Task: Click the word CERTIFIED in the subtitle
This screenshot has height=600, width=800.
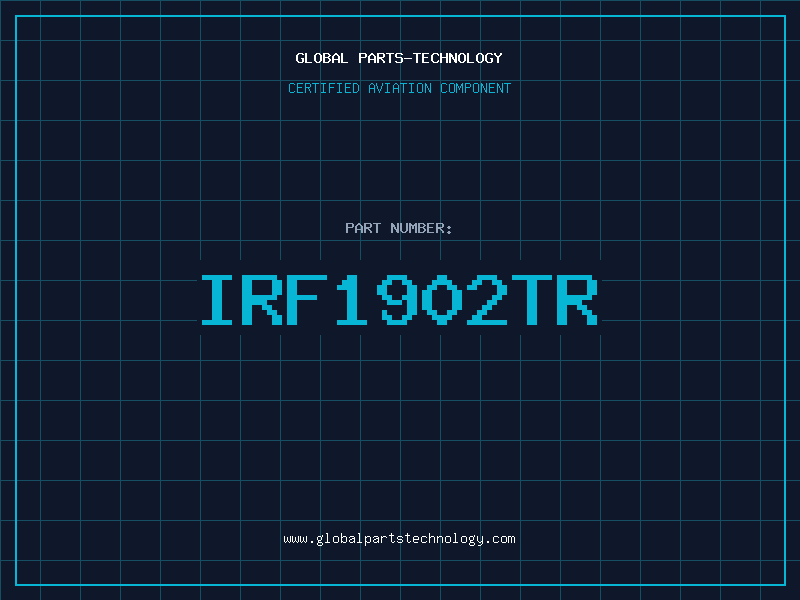Action: pos(323,88)
